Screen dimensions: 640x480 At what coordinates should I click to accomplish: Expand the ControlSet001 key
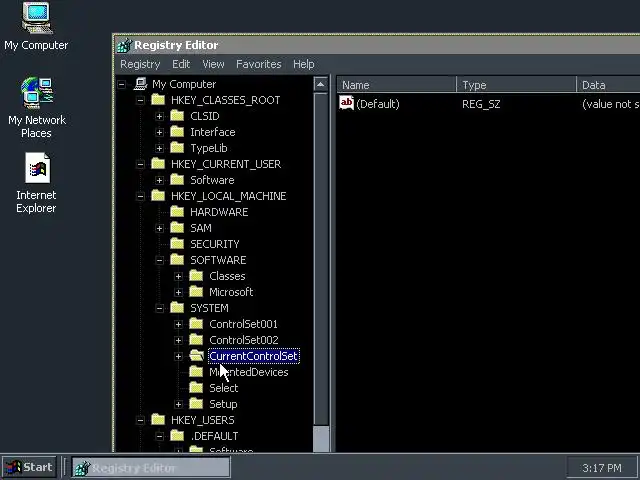tap(178, 324)
